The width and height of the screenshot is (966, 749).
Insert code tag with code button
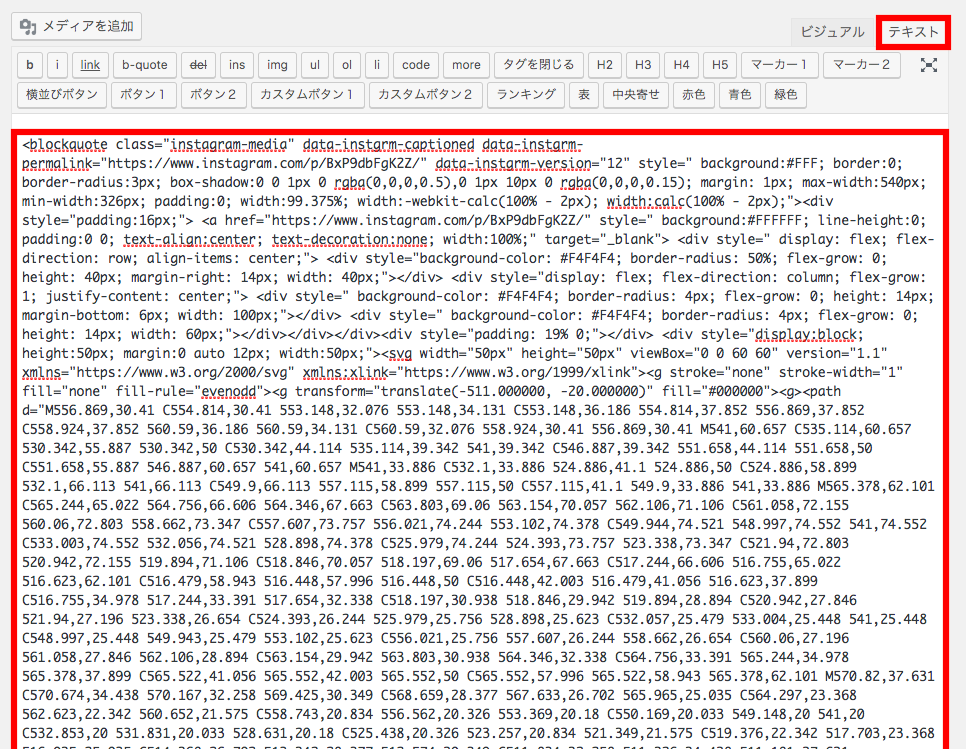tap(416, 65)
